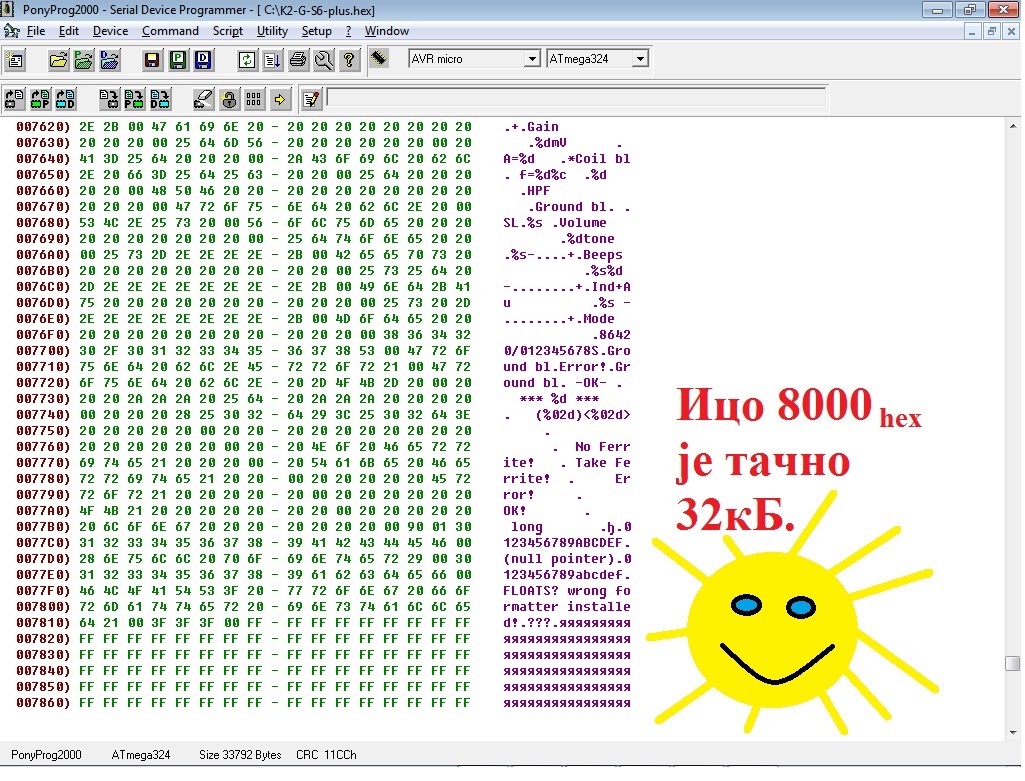1025x781 pixels.
Task: Click the Write device toolbar icon
Action: point(109,98)
